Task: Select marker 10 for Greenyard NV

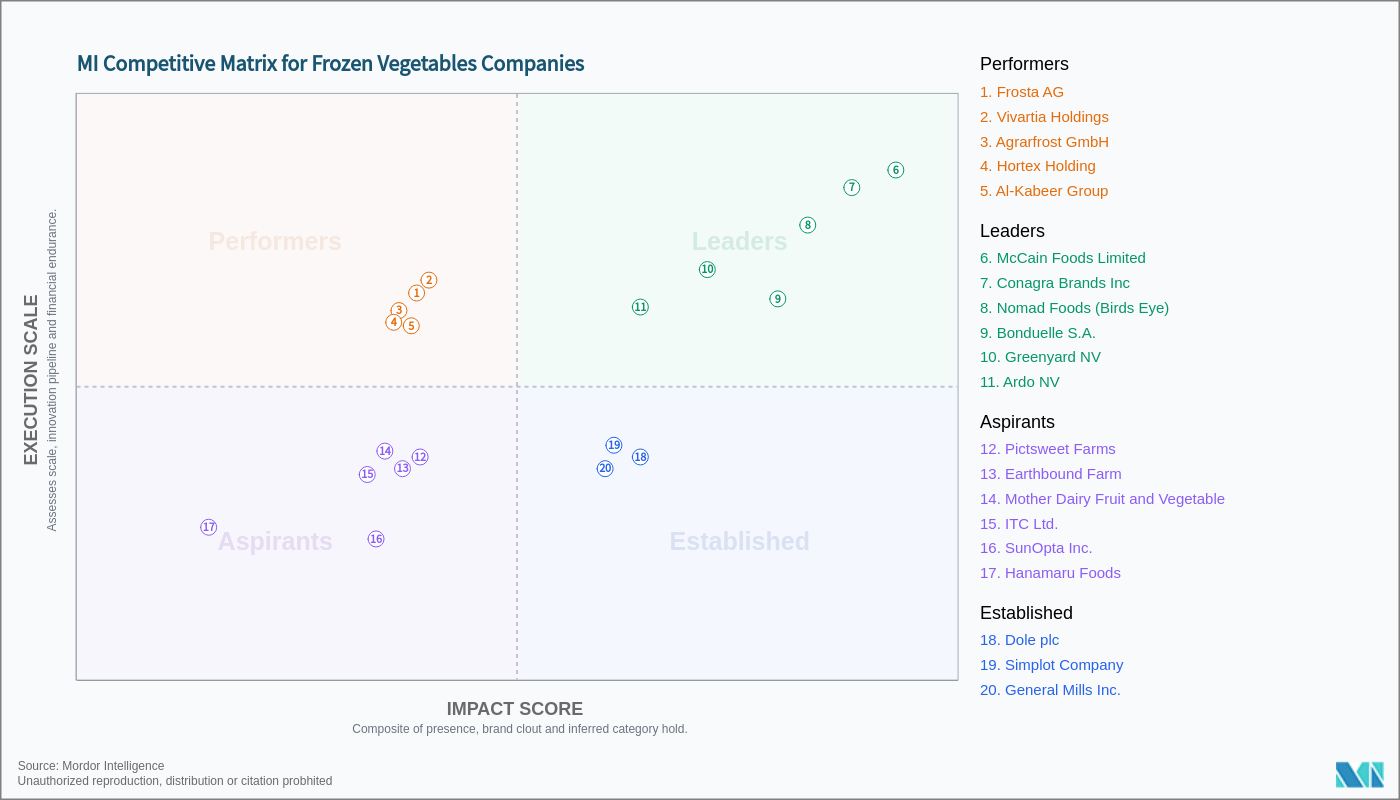Action: (x=708, y=269)
